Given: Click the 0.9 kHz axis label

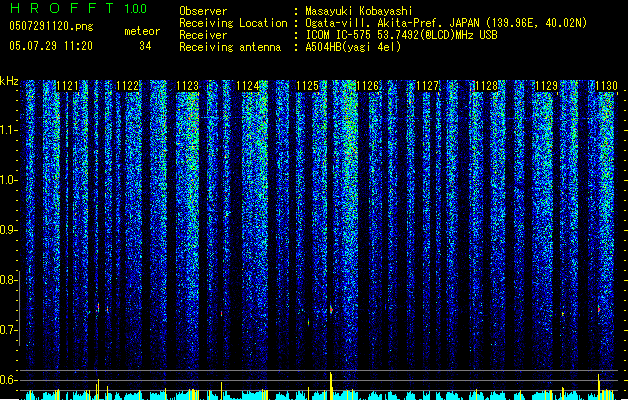Looking at the screenshot, I should tap(8, 230).
